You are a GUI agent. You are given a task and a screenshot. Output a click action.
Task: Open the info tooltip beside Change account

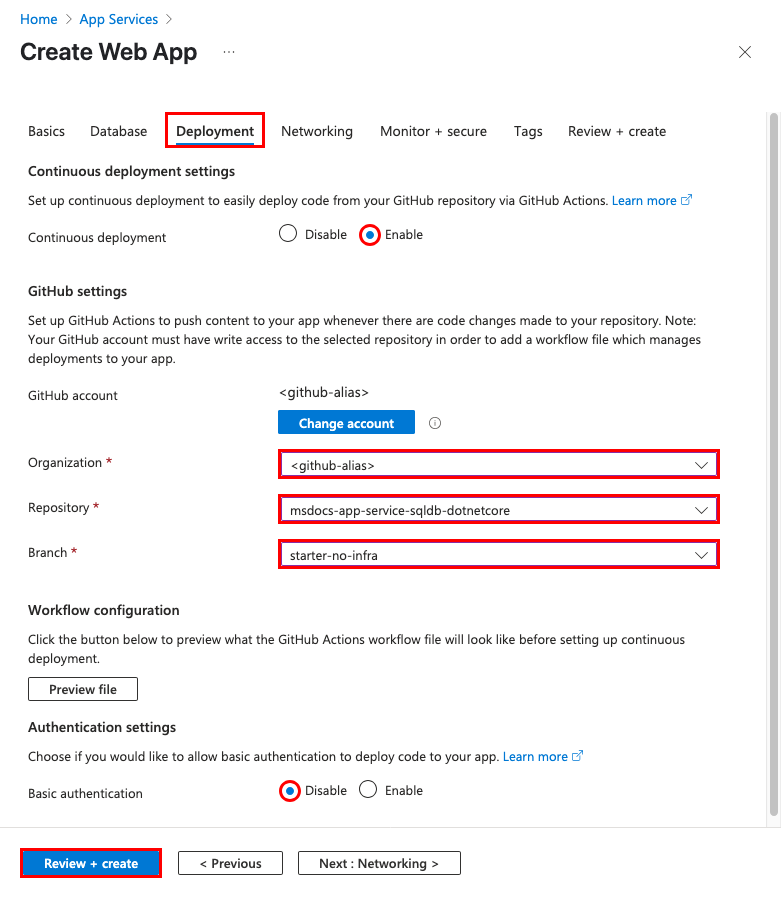click(x=434, y=422)
